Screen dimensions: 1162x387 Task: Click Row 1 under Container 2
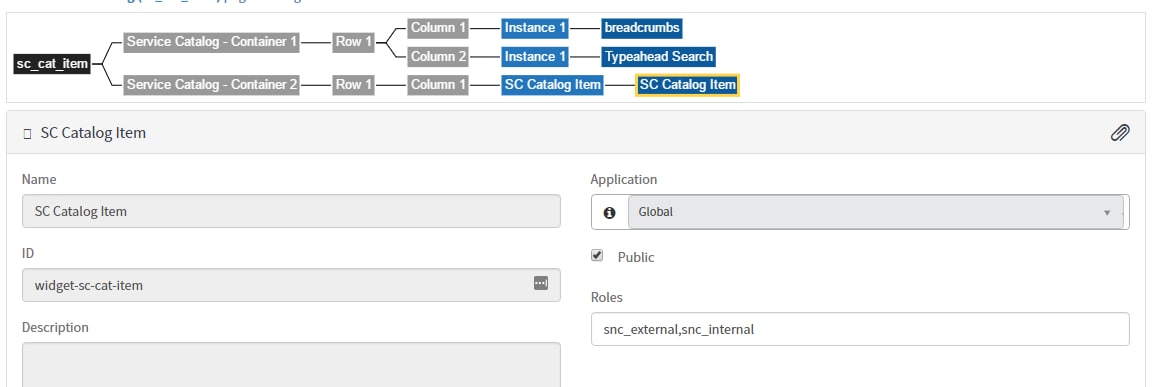(x=353, y=85)
